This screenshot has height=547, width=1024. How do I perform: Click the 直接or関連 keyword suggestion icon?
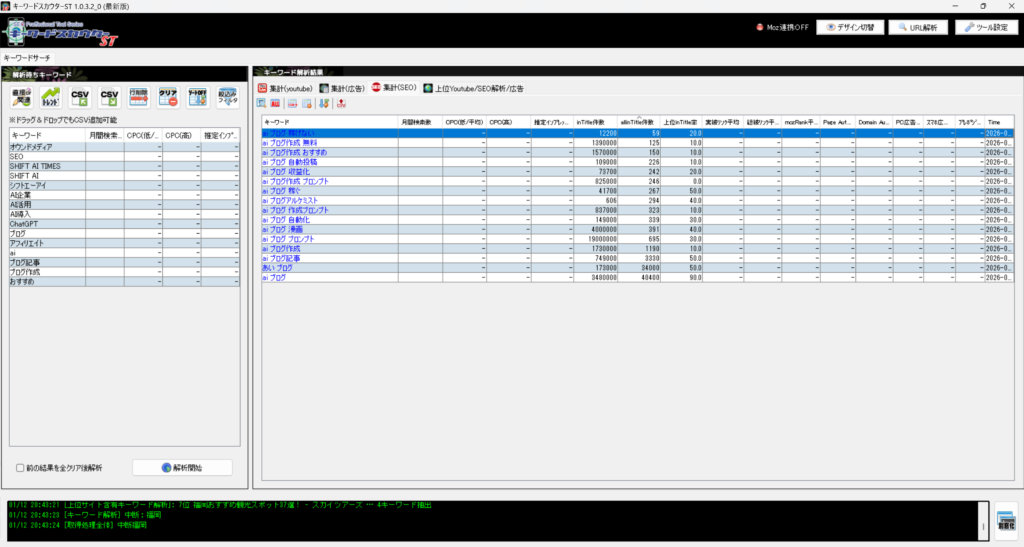(x=23, y=98)
